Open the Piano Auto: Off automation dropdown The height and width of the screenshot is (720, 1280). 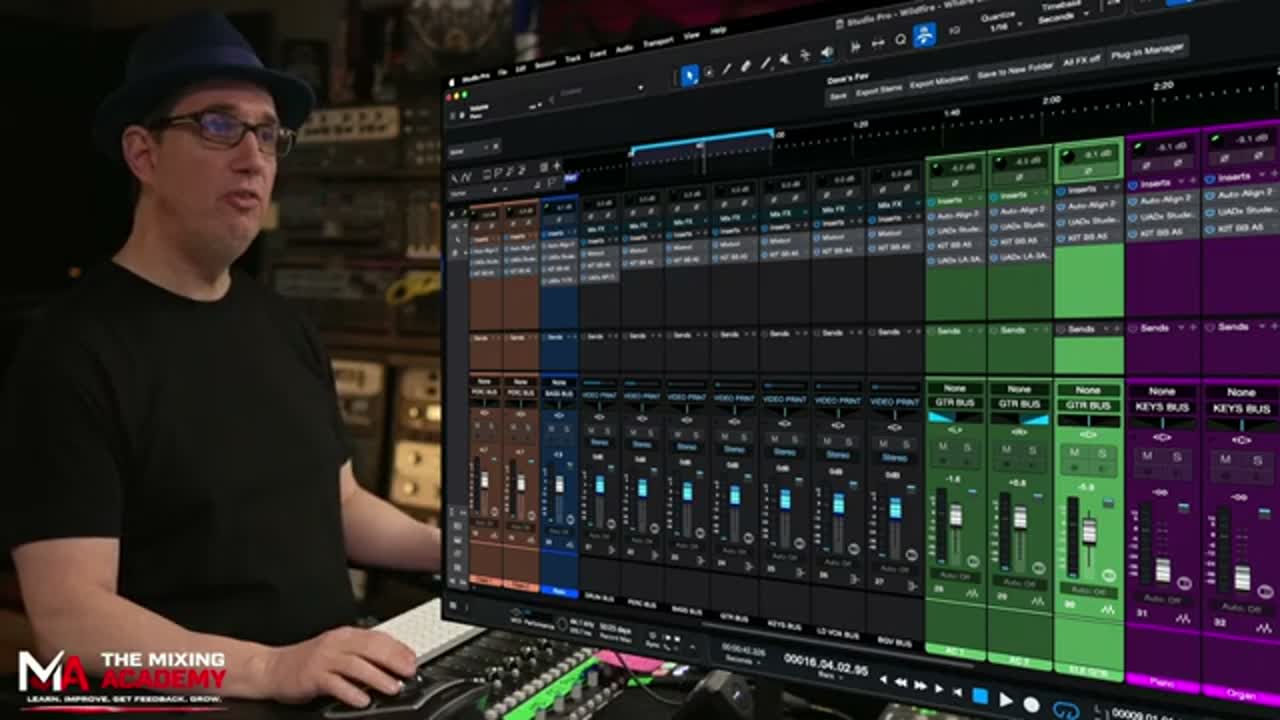(1162, 599)
